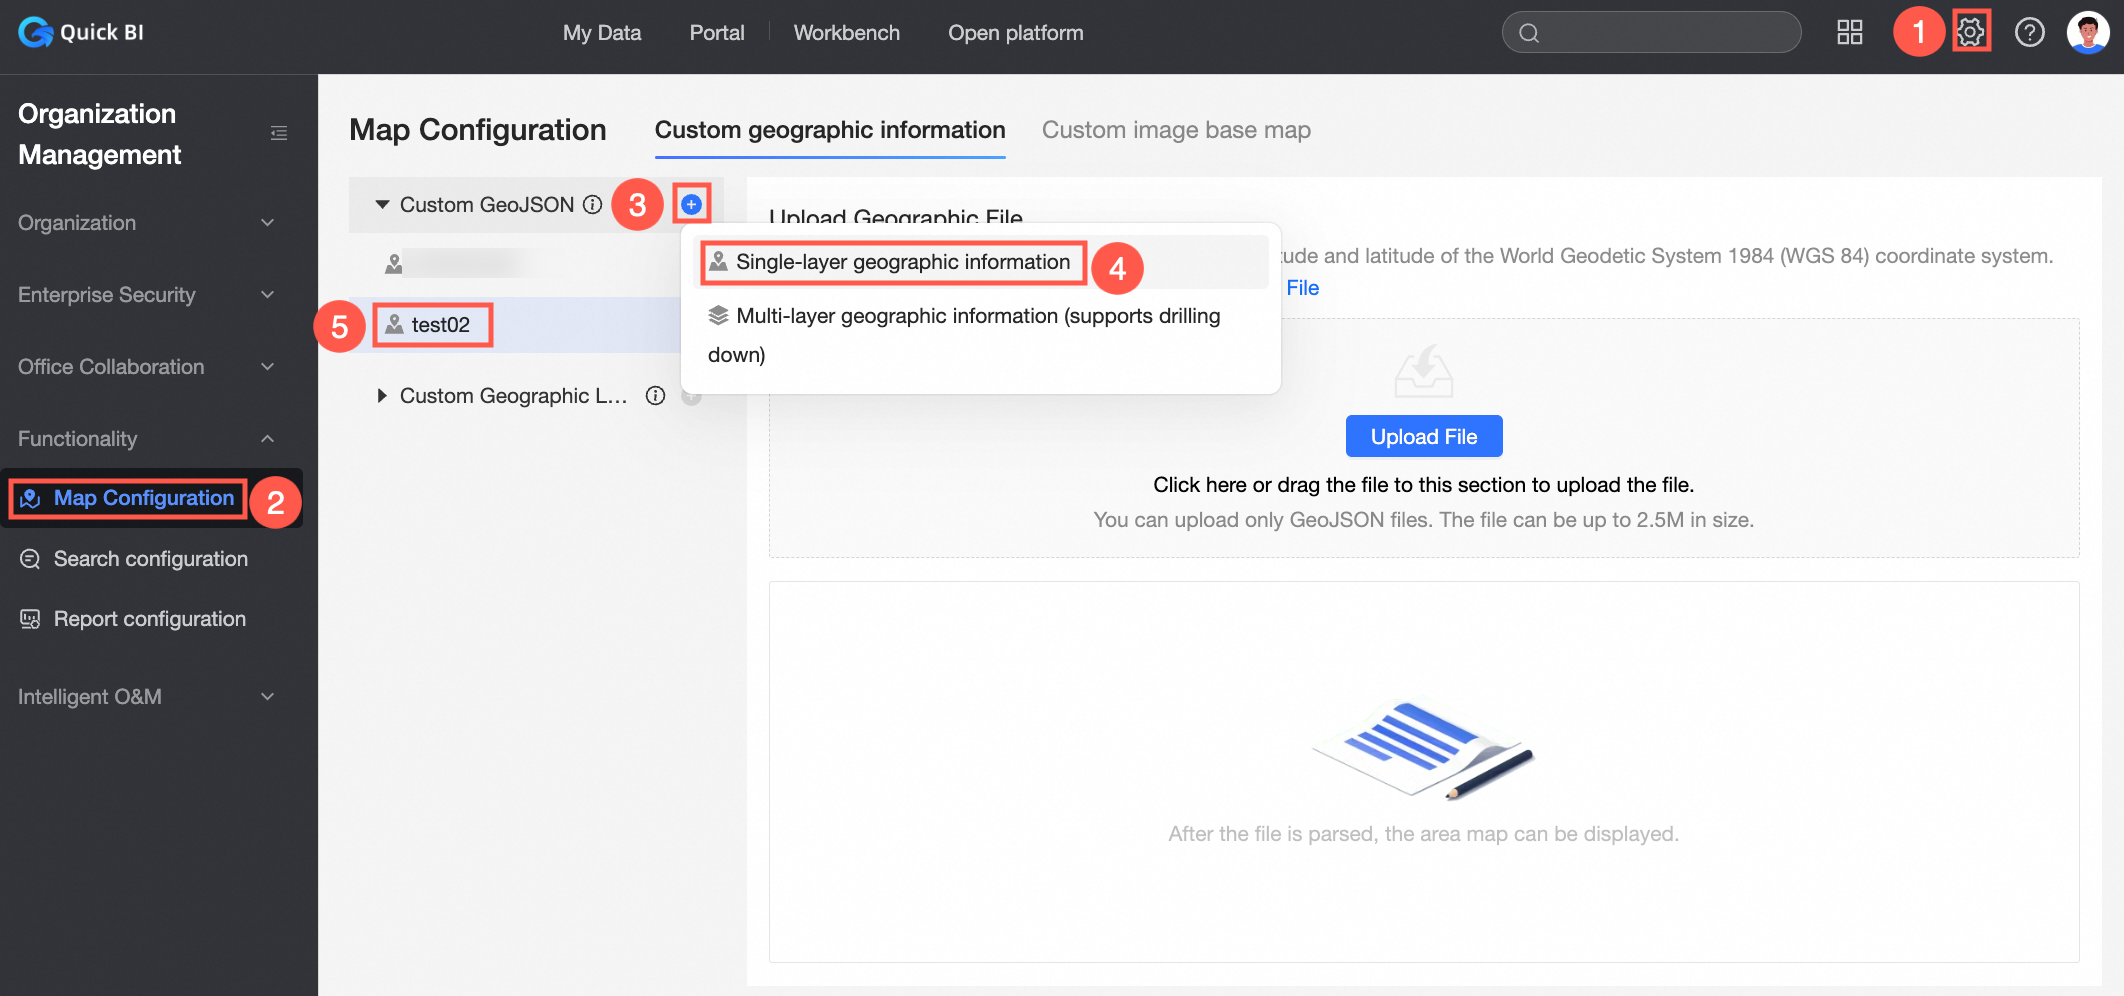Click the test02 map marker icon
Viewport: 2124px width, 996px height.
pyautogui.click(x=395, y=324)
